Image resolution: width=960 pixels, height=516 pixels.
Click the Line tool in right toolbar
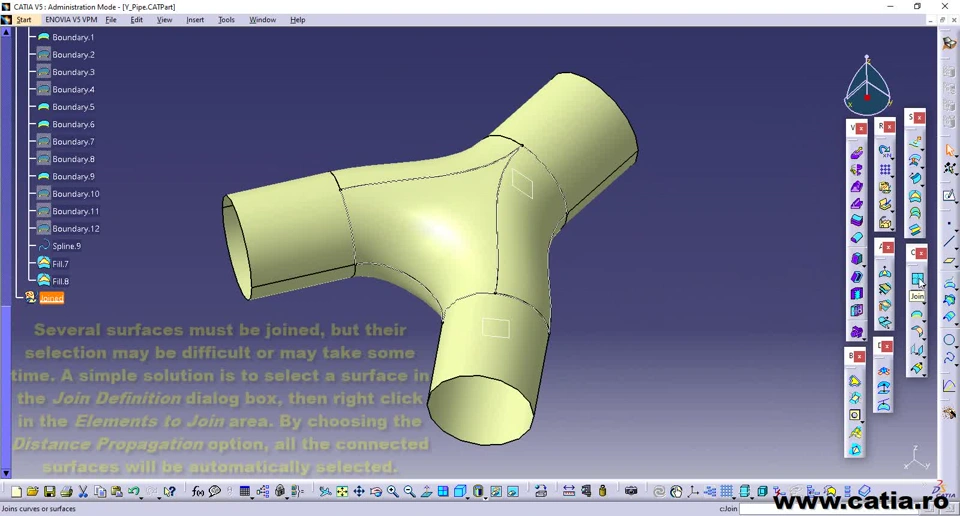[x=949, y=241]
